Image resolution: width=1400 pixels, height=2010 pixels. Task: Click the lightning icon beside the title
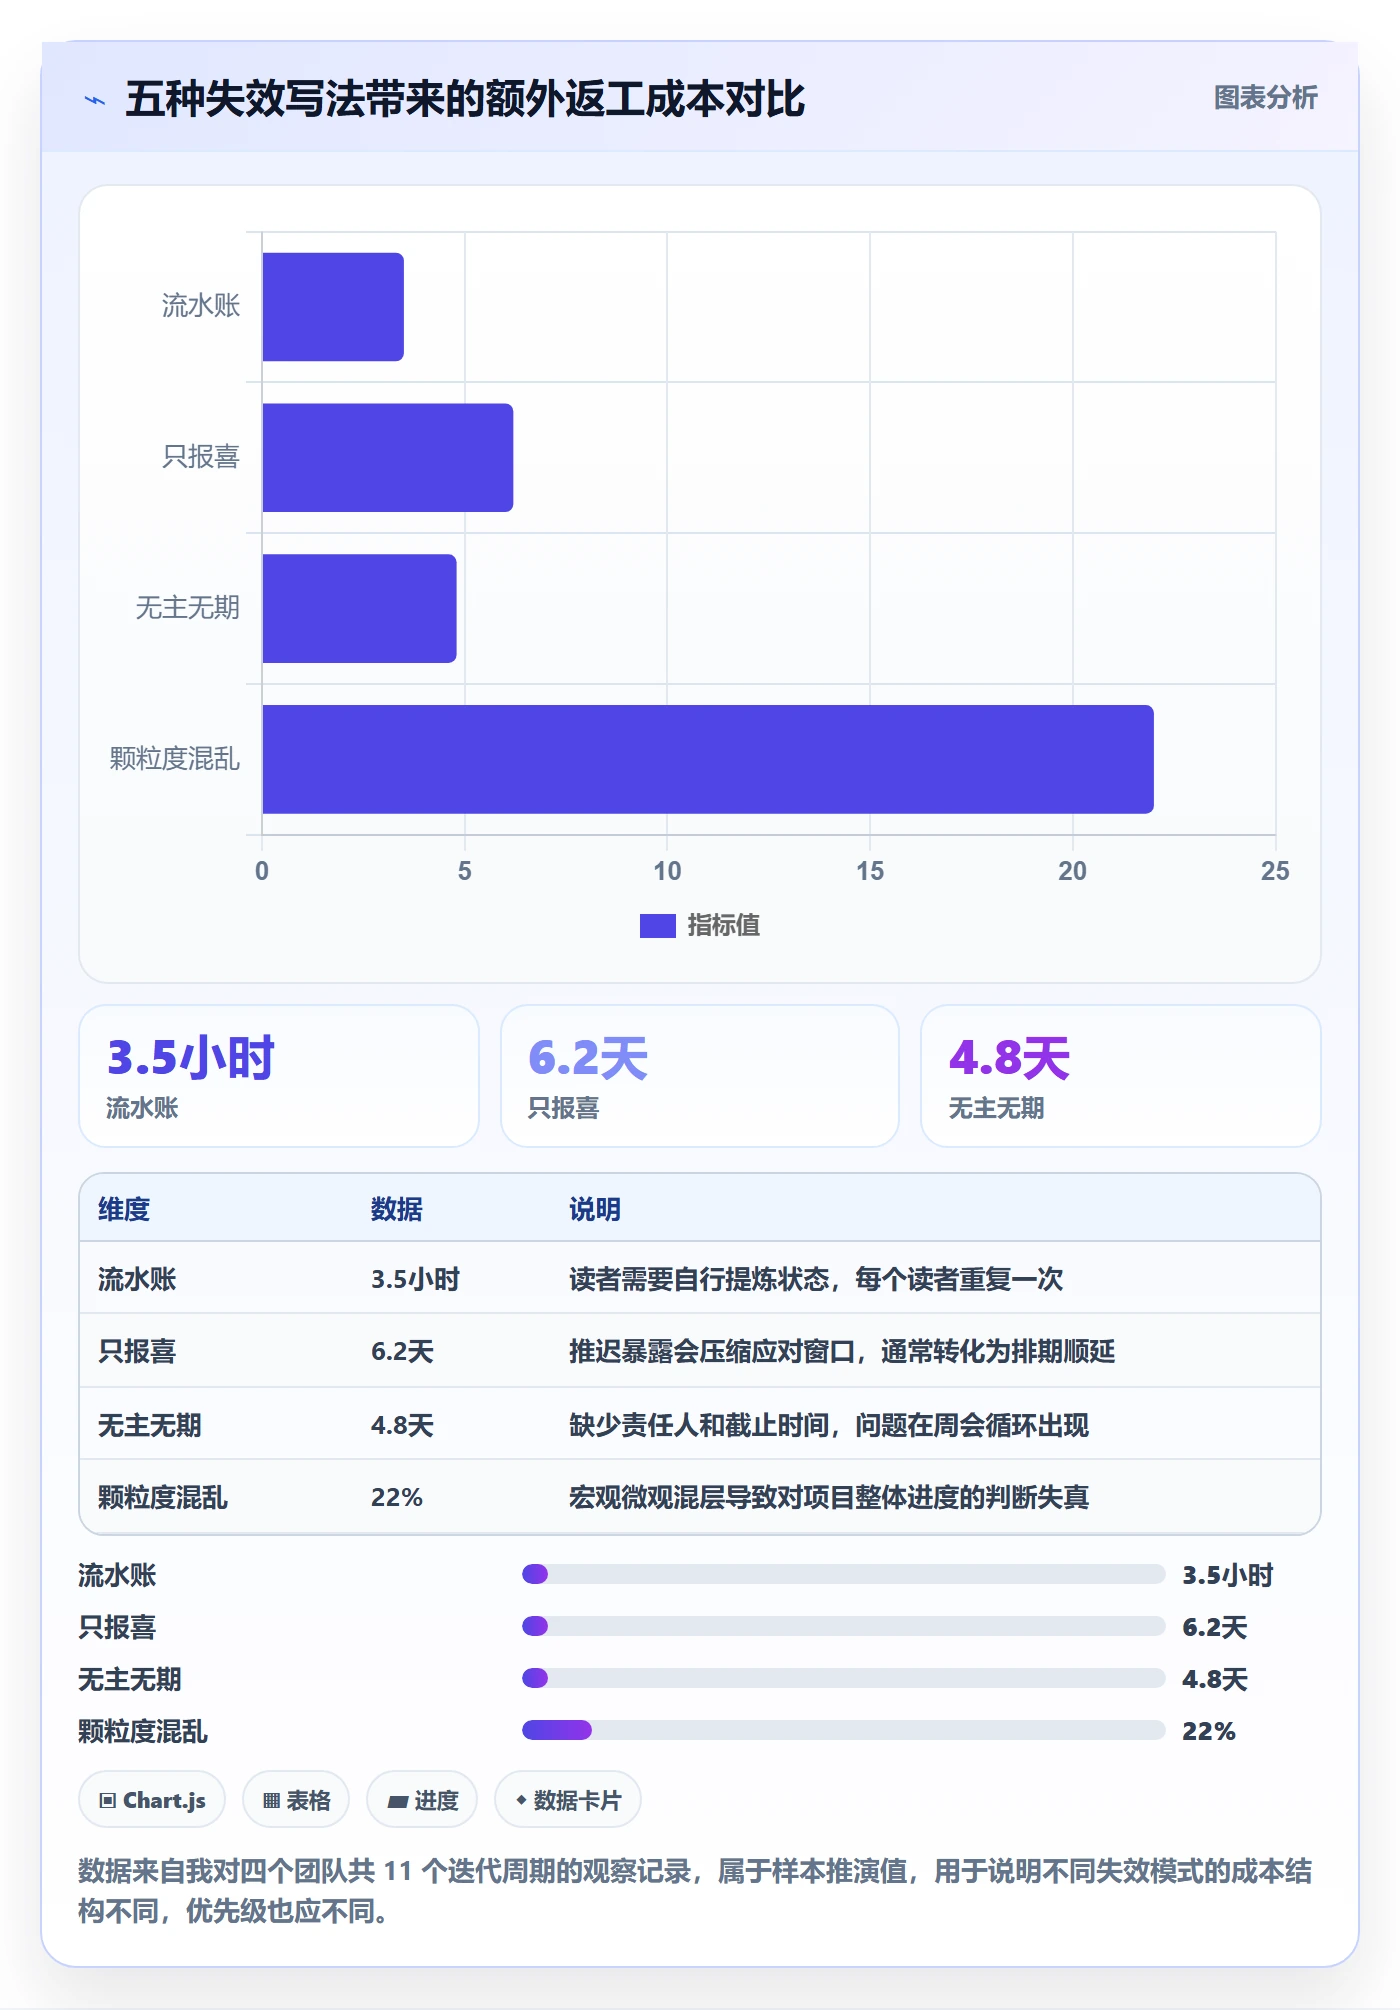click(x=95, y=100)
